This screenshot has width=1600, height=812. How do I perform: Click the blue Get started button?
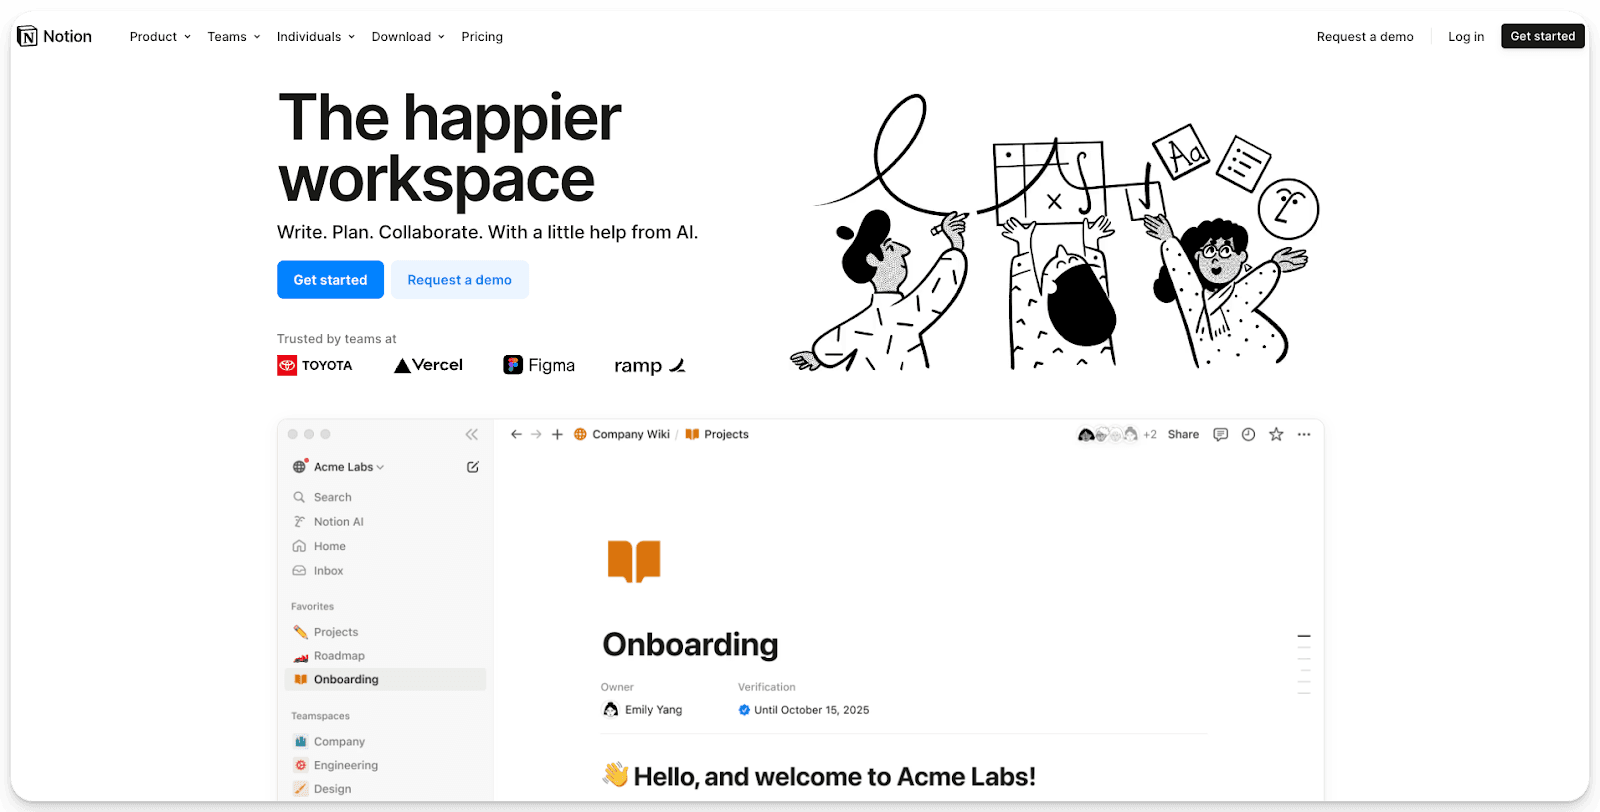[330, 280]
